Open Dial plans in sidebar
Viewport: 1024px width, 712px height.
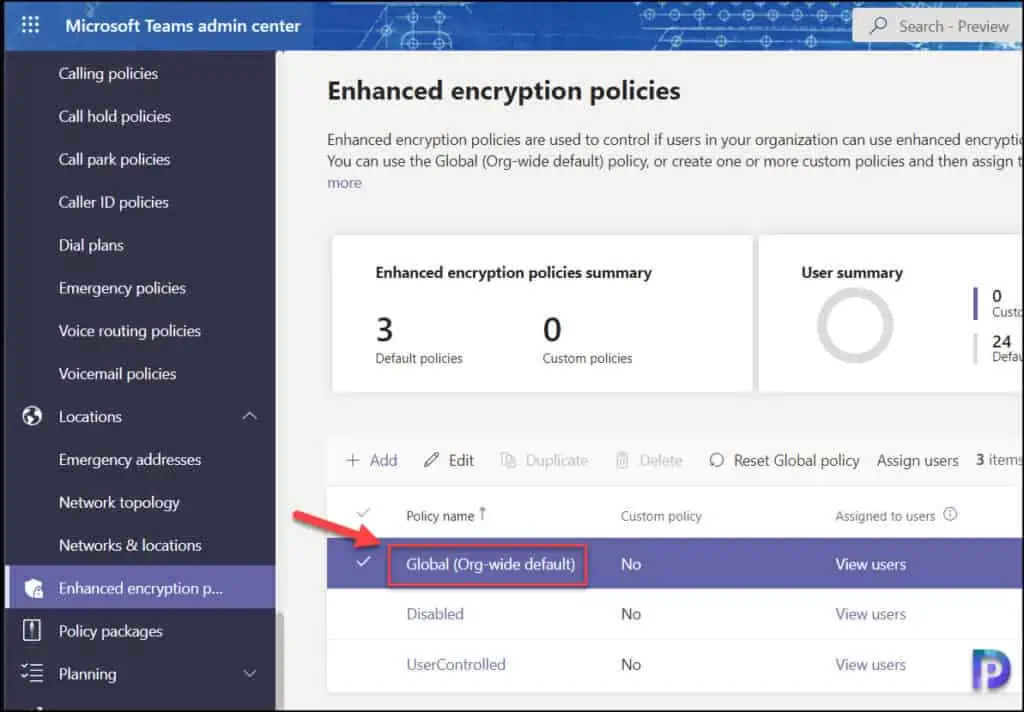pyautogui.click(x=91, y=245)
